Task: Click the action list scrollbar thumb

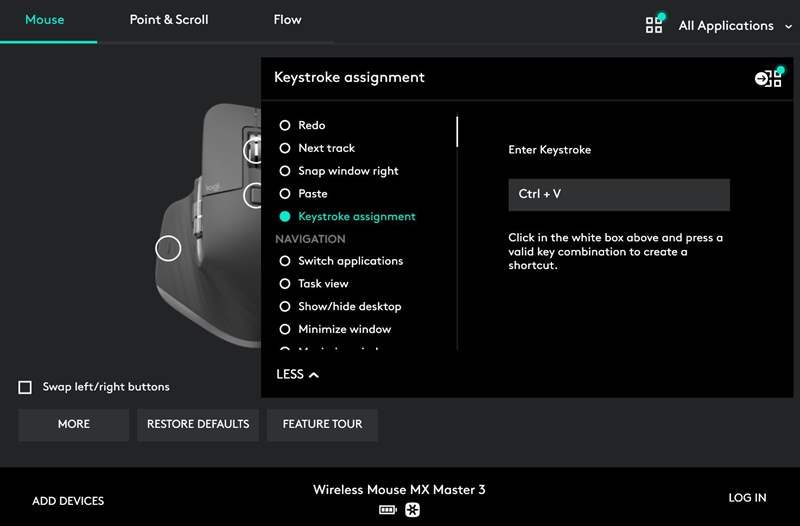Action: (457, 132)
